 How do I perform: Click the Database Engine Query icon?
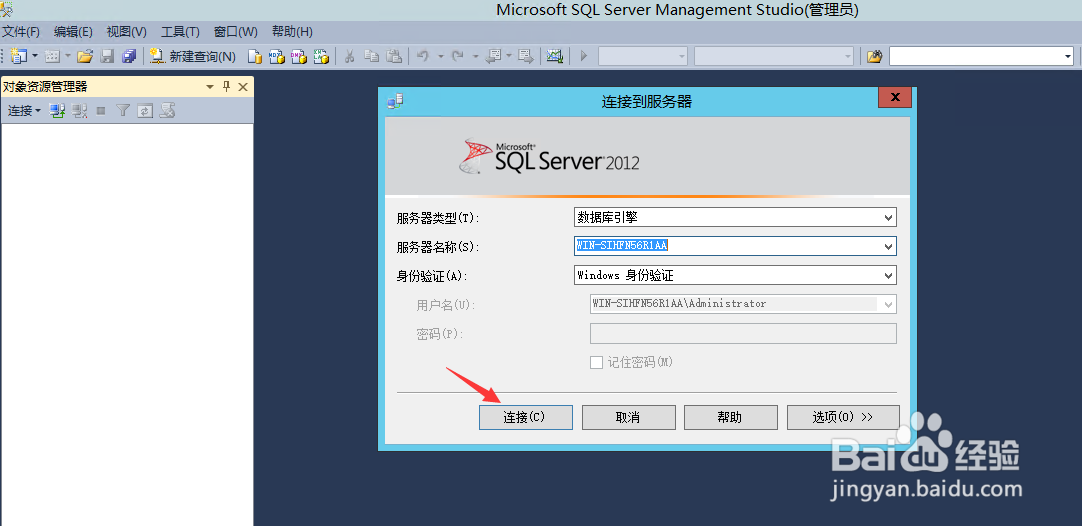(x=255, y=57)
